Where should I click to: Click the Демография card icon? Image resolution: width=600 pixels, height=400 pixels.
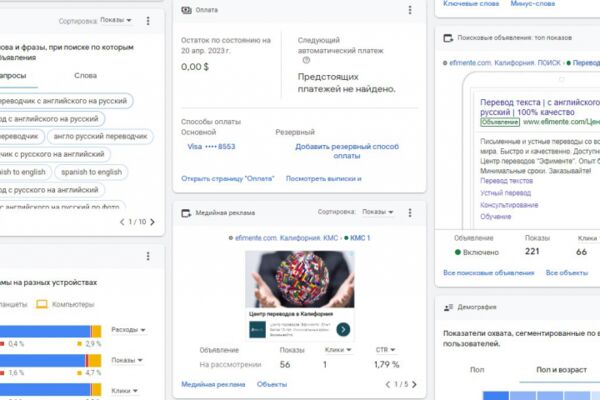pos(448,307)
